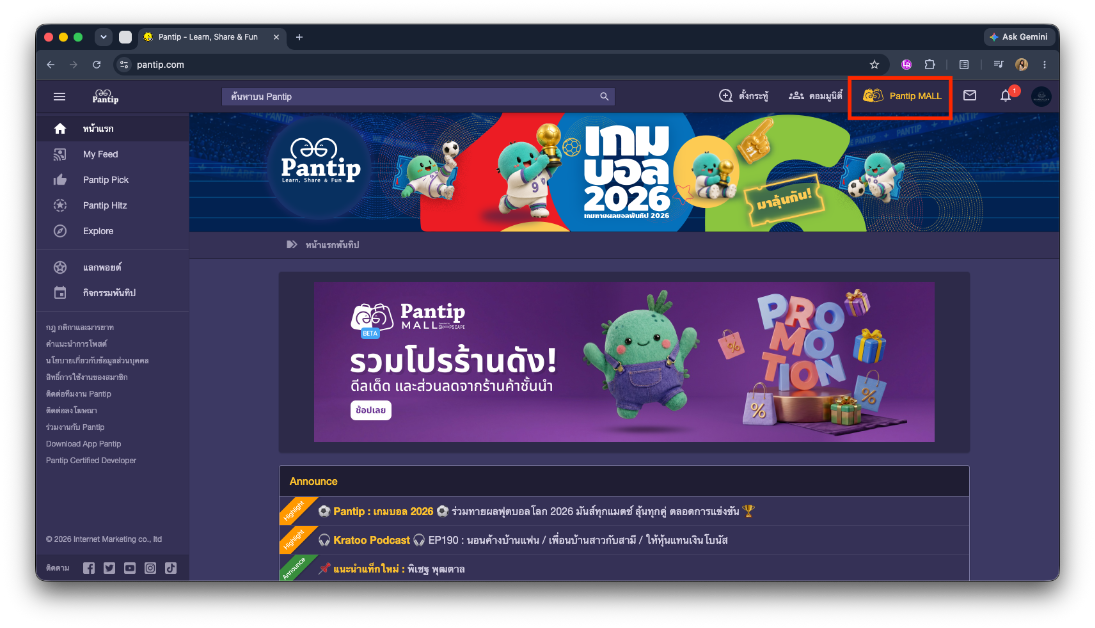This screenshot has width=1095, height=628.
Task: Click the ตั้งกระทู้ new topic button
Action: click(x=743, y=96)
